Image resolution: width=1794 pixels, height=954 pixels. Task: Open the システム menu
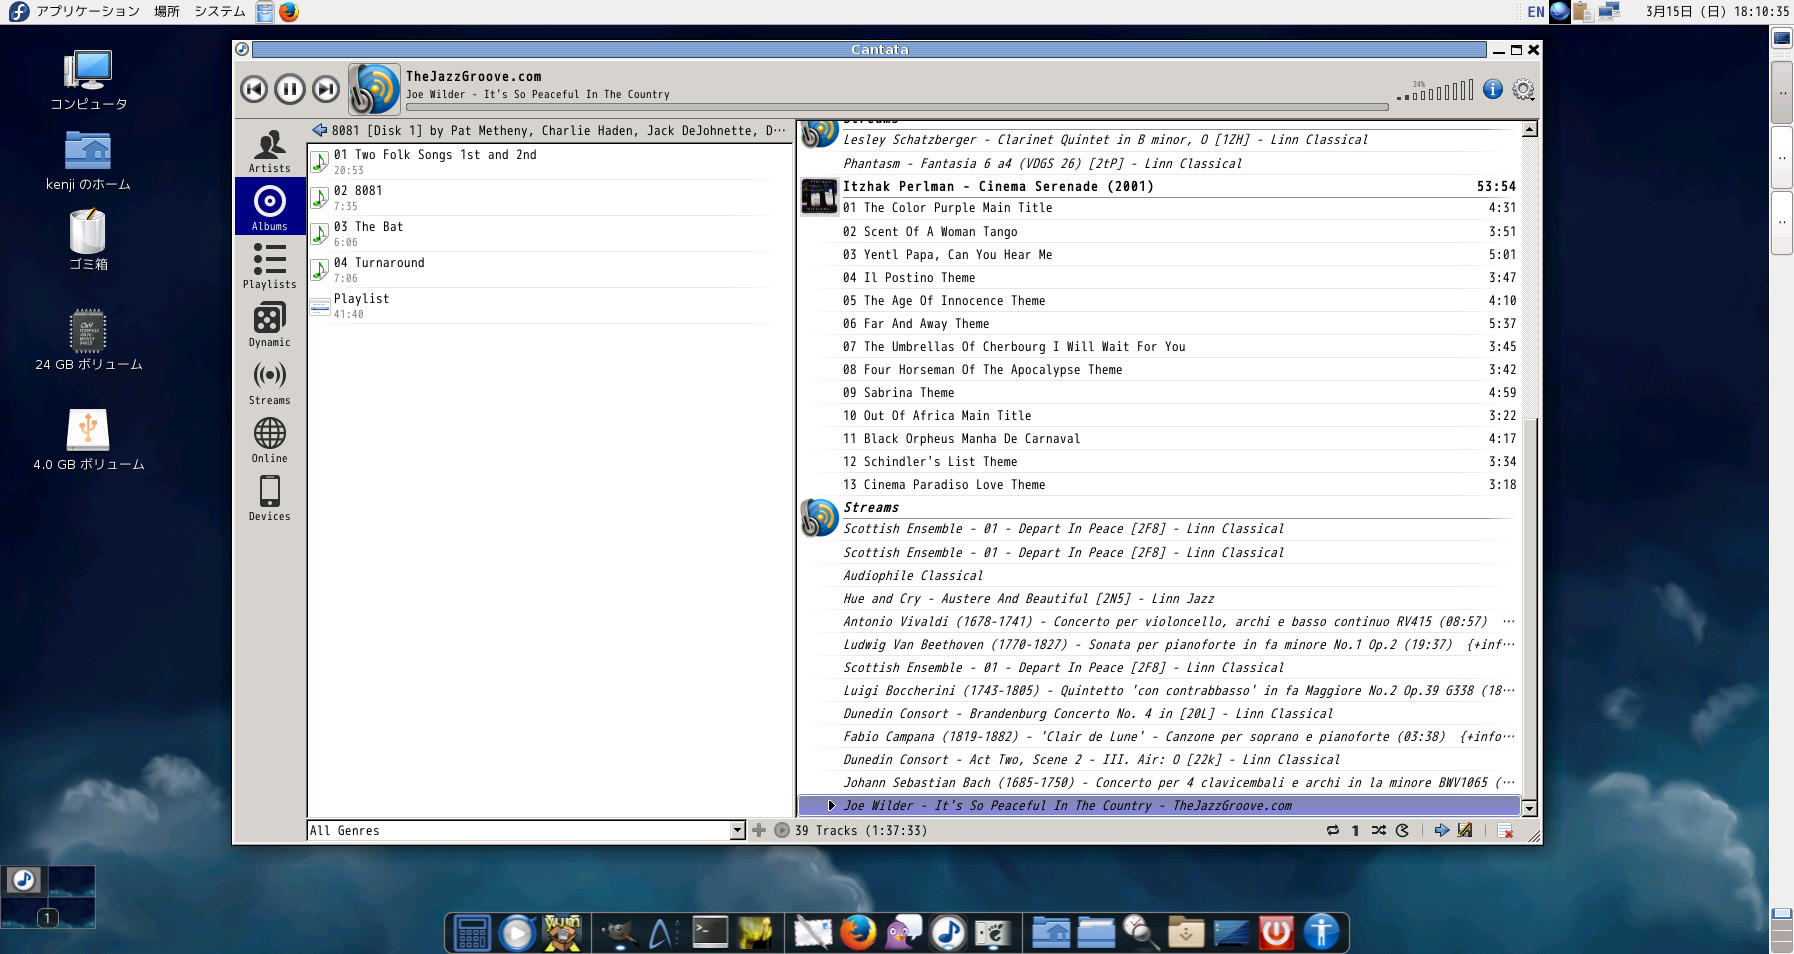pyautogui.click(x=221, y=11)
